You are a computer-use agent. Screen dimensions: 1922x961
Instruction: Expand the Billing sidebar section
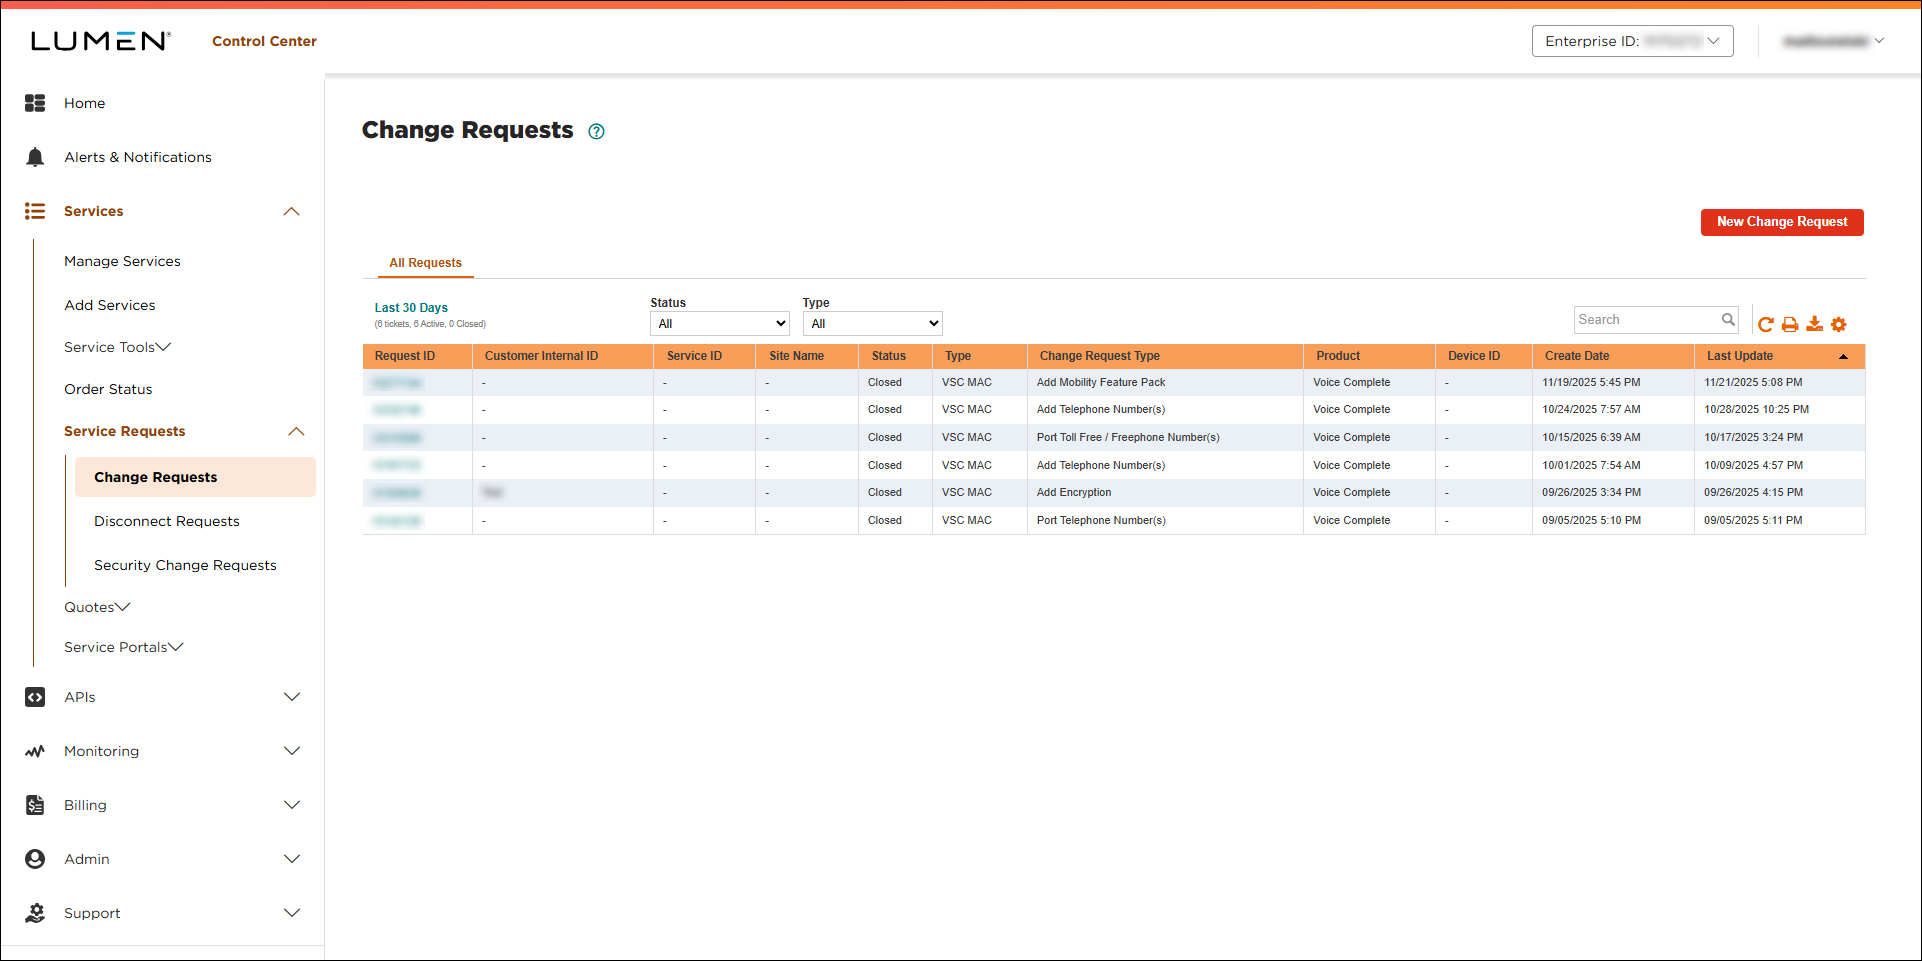(x=292, y=805)
